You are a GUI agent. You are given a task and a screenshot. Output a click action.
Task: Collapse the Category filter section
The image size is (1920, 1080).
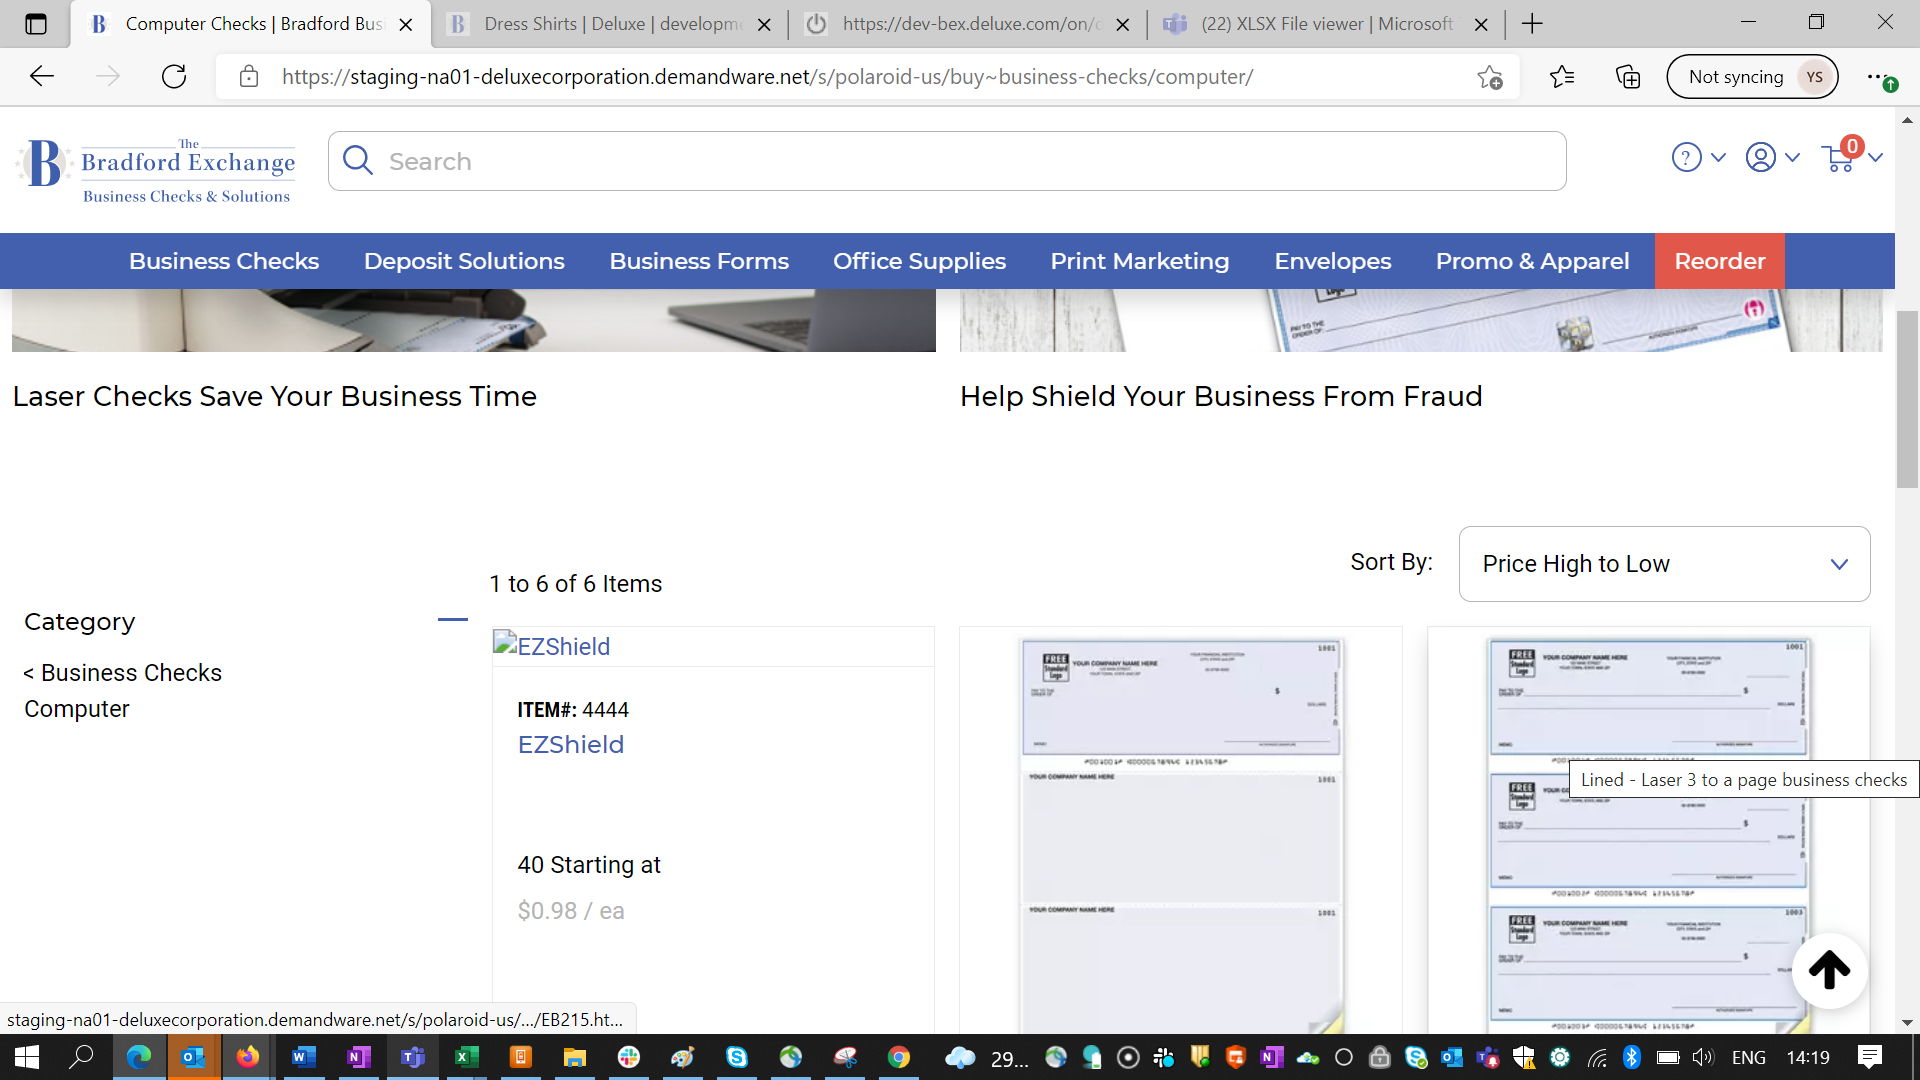(x=452, y=620)
